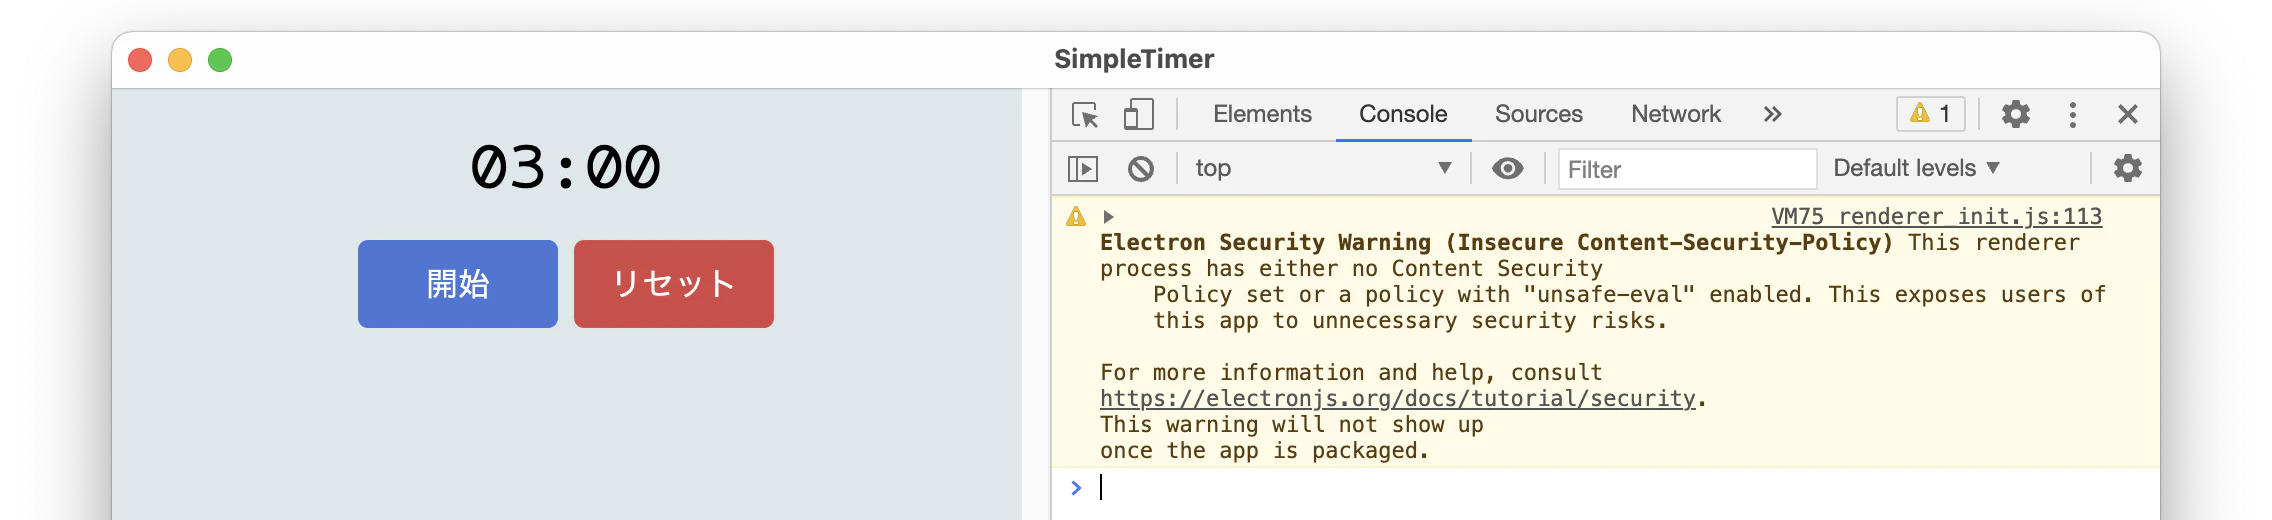Open the Default levels dropdown
Viewport: 2272px width, 520px height.
[x=1916, y=168]
